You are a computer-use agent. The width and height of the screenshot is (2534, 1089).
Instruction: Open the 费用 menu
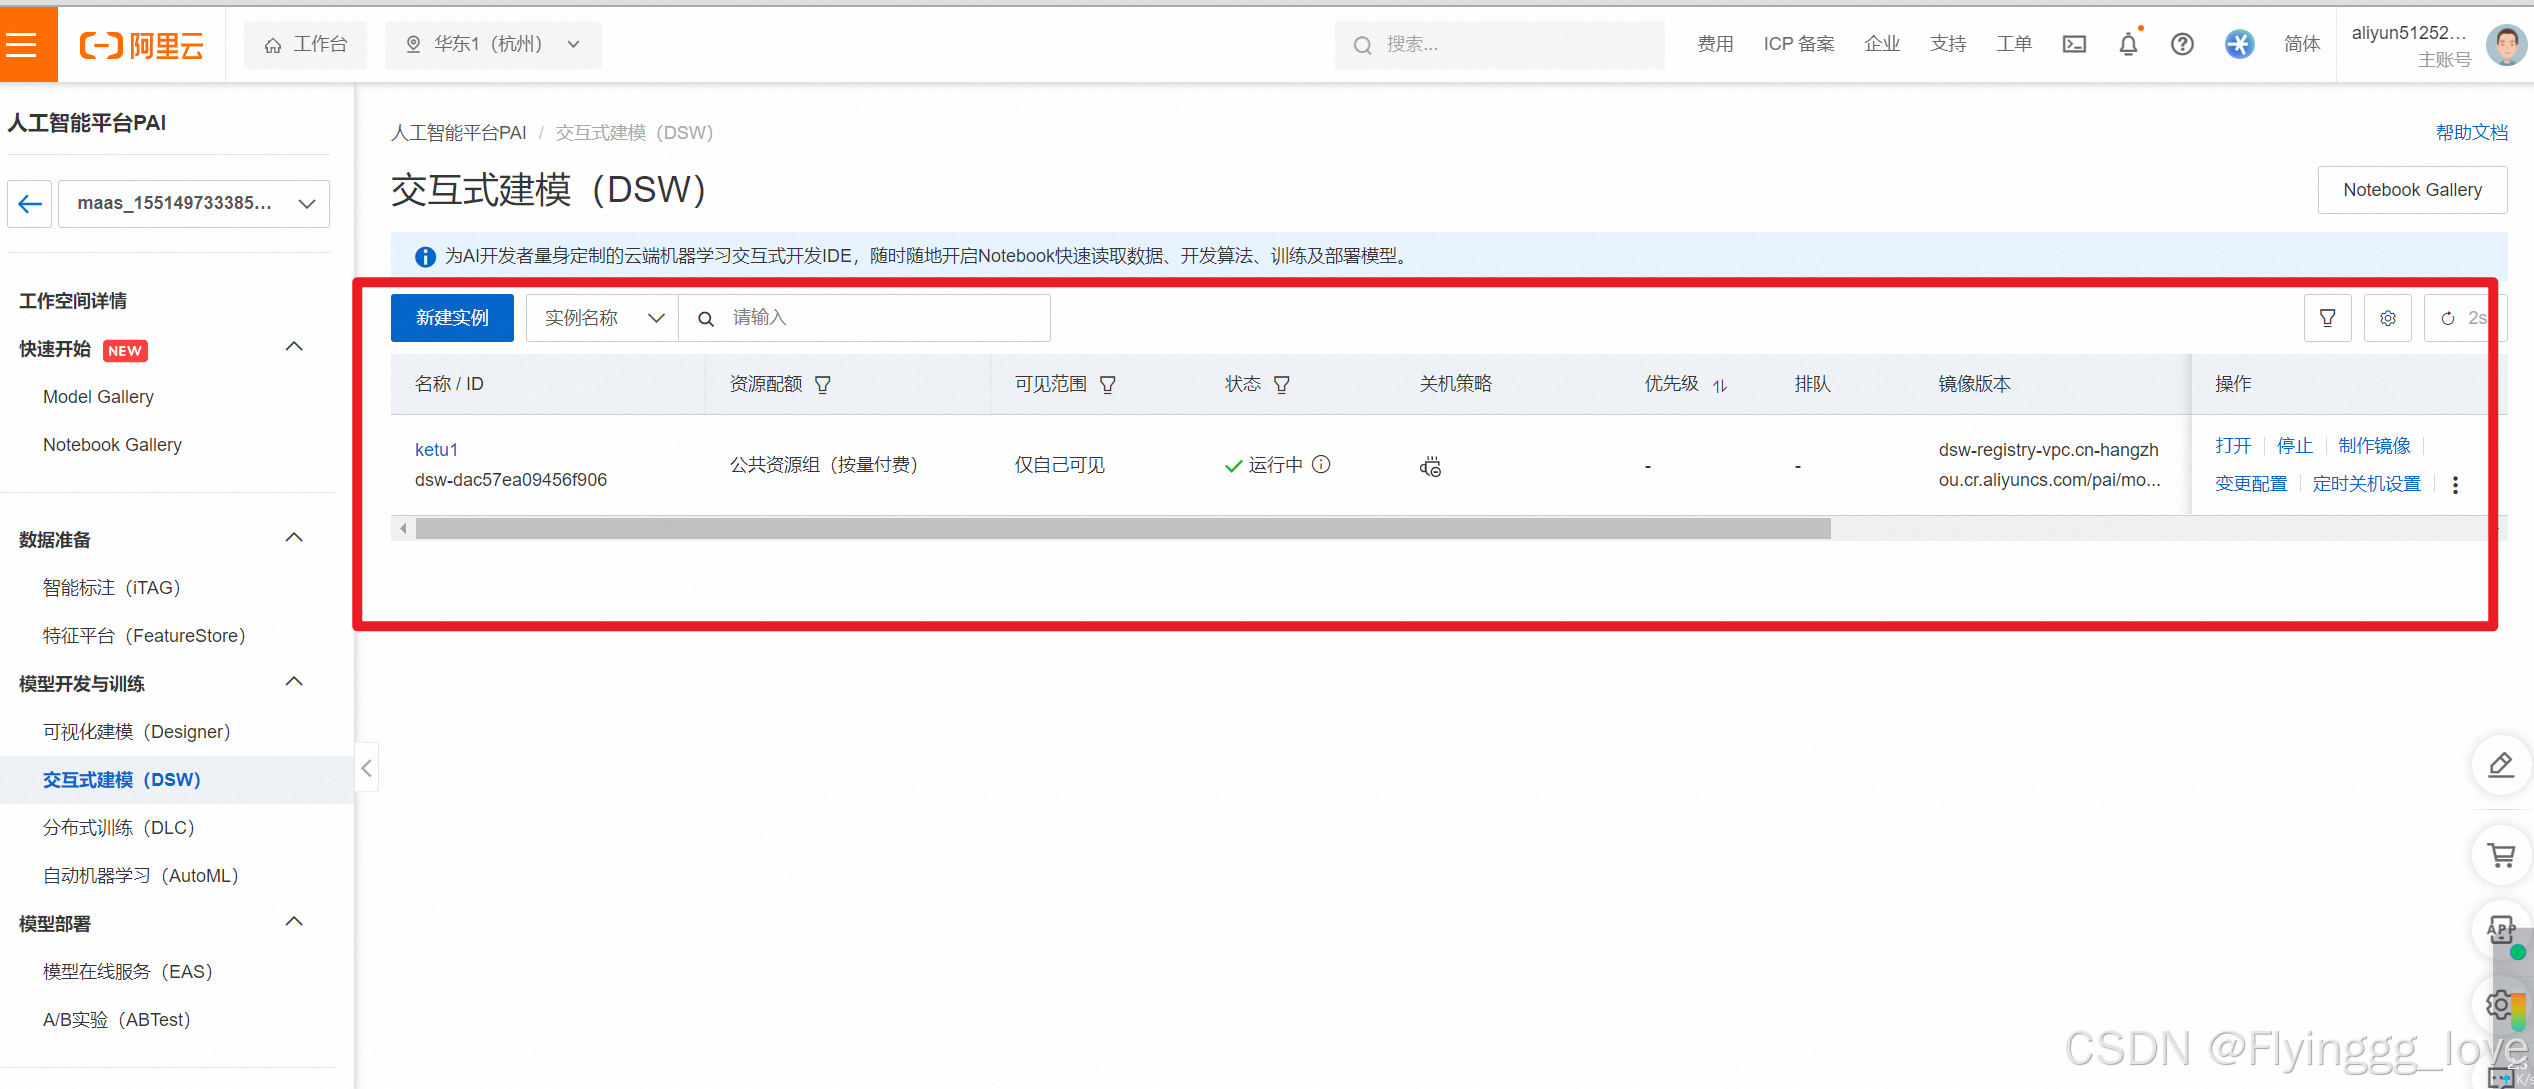click(1715, 44)
